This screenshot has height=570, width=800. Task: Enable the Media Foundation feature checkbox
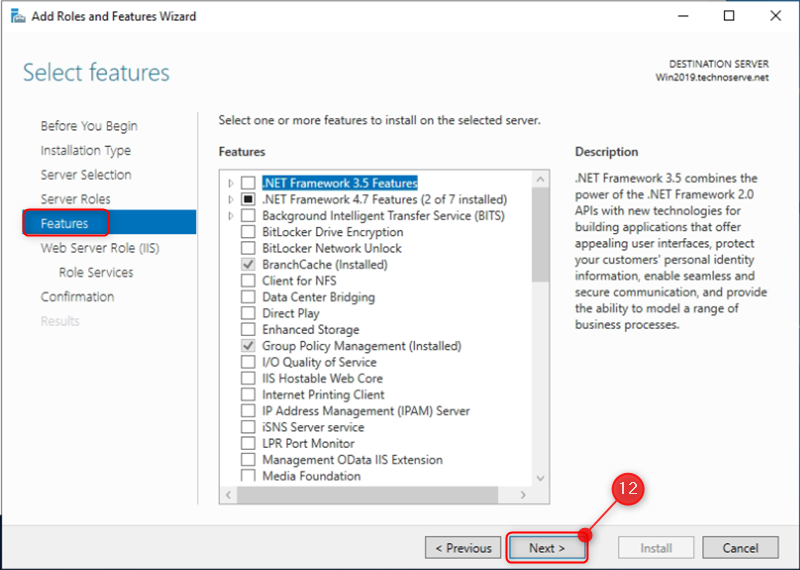(x=248, y=476)
